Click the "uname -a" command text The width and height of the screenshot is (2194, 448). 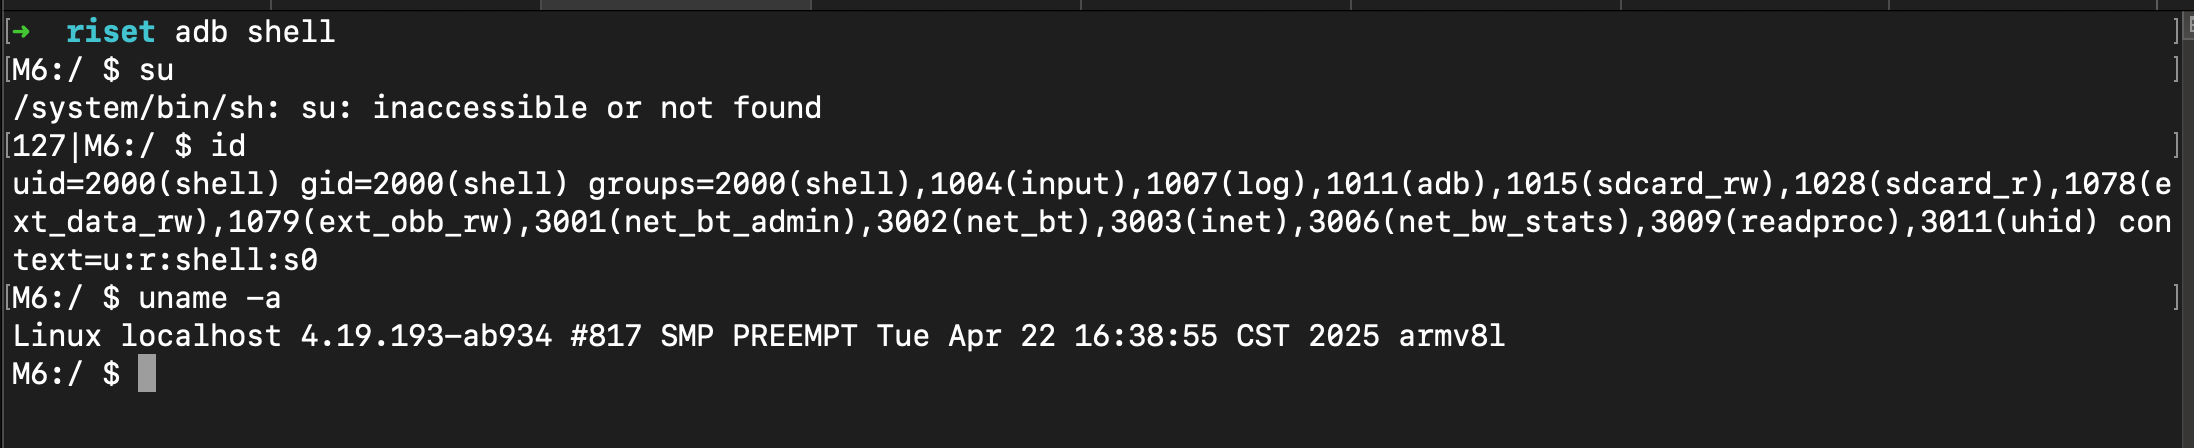point(210,298)
